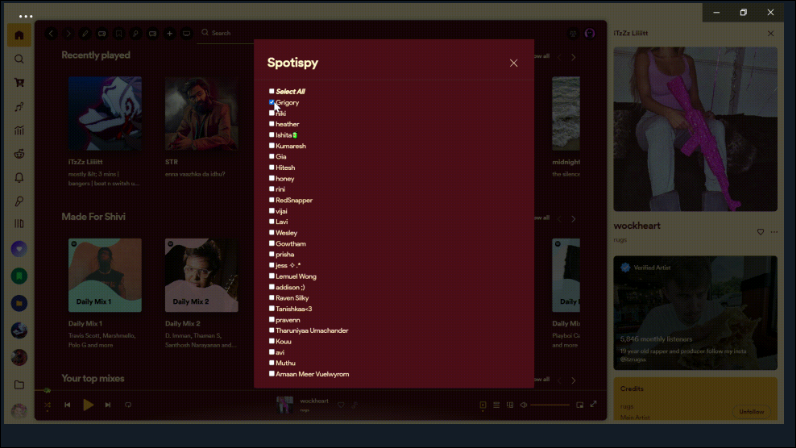796x448 pixels.
Task: Like wockheart with heart in right panel
Action: point(760,232)
